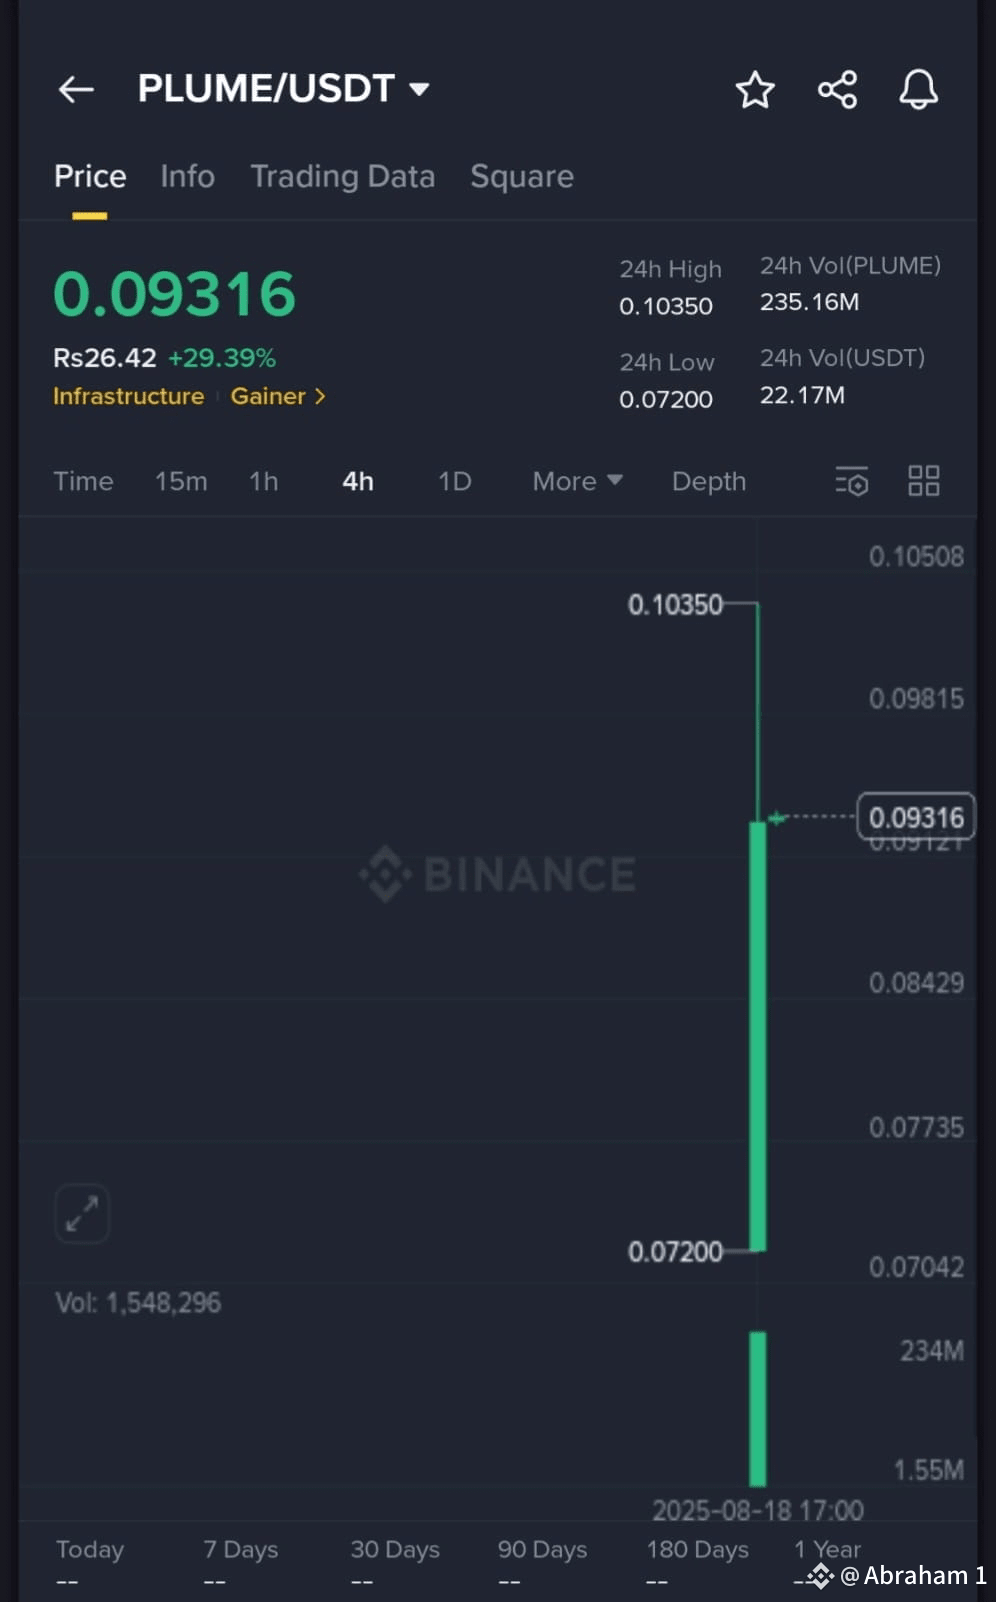Select the 15m chart interval
This screenshot has height=1602, width=996.
(x=181, y=481)
